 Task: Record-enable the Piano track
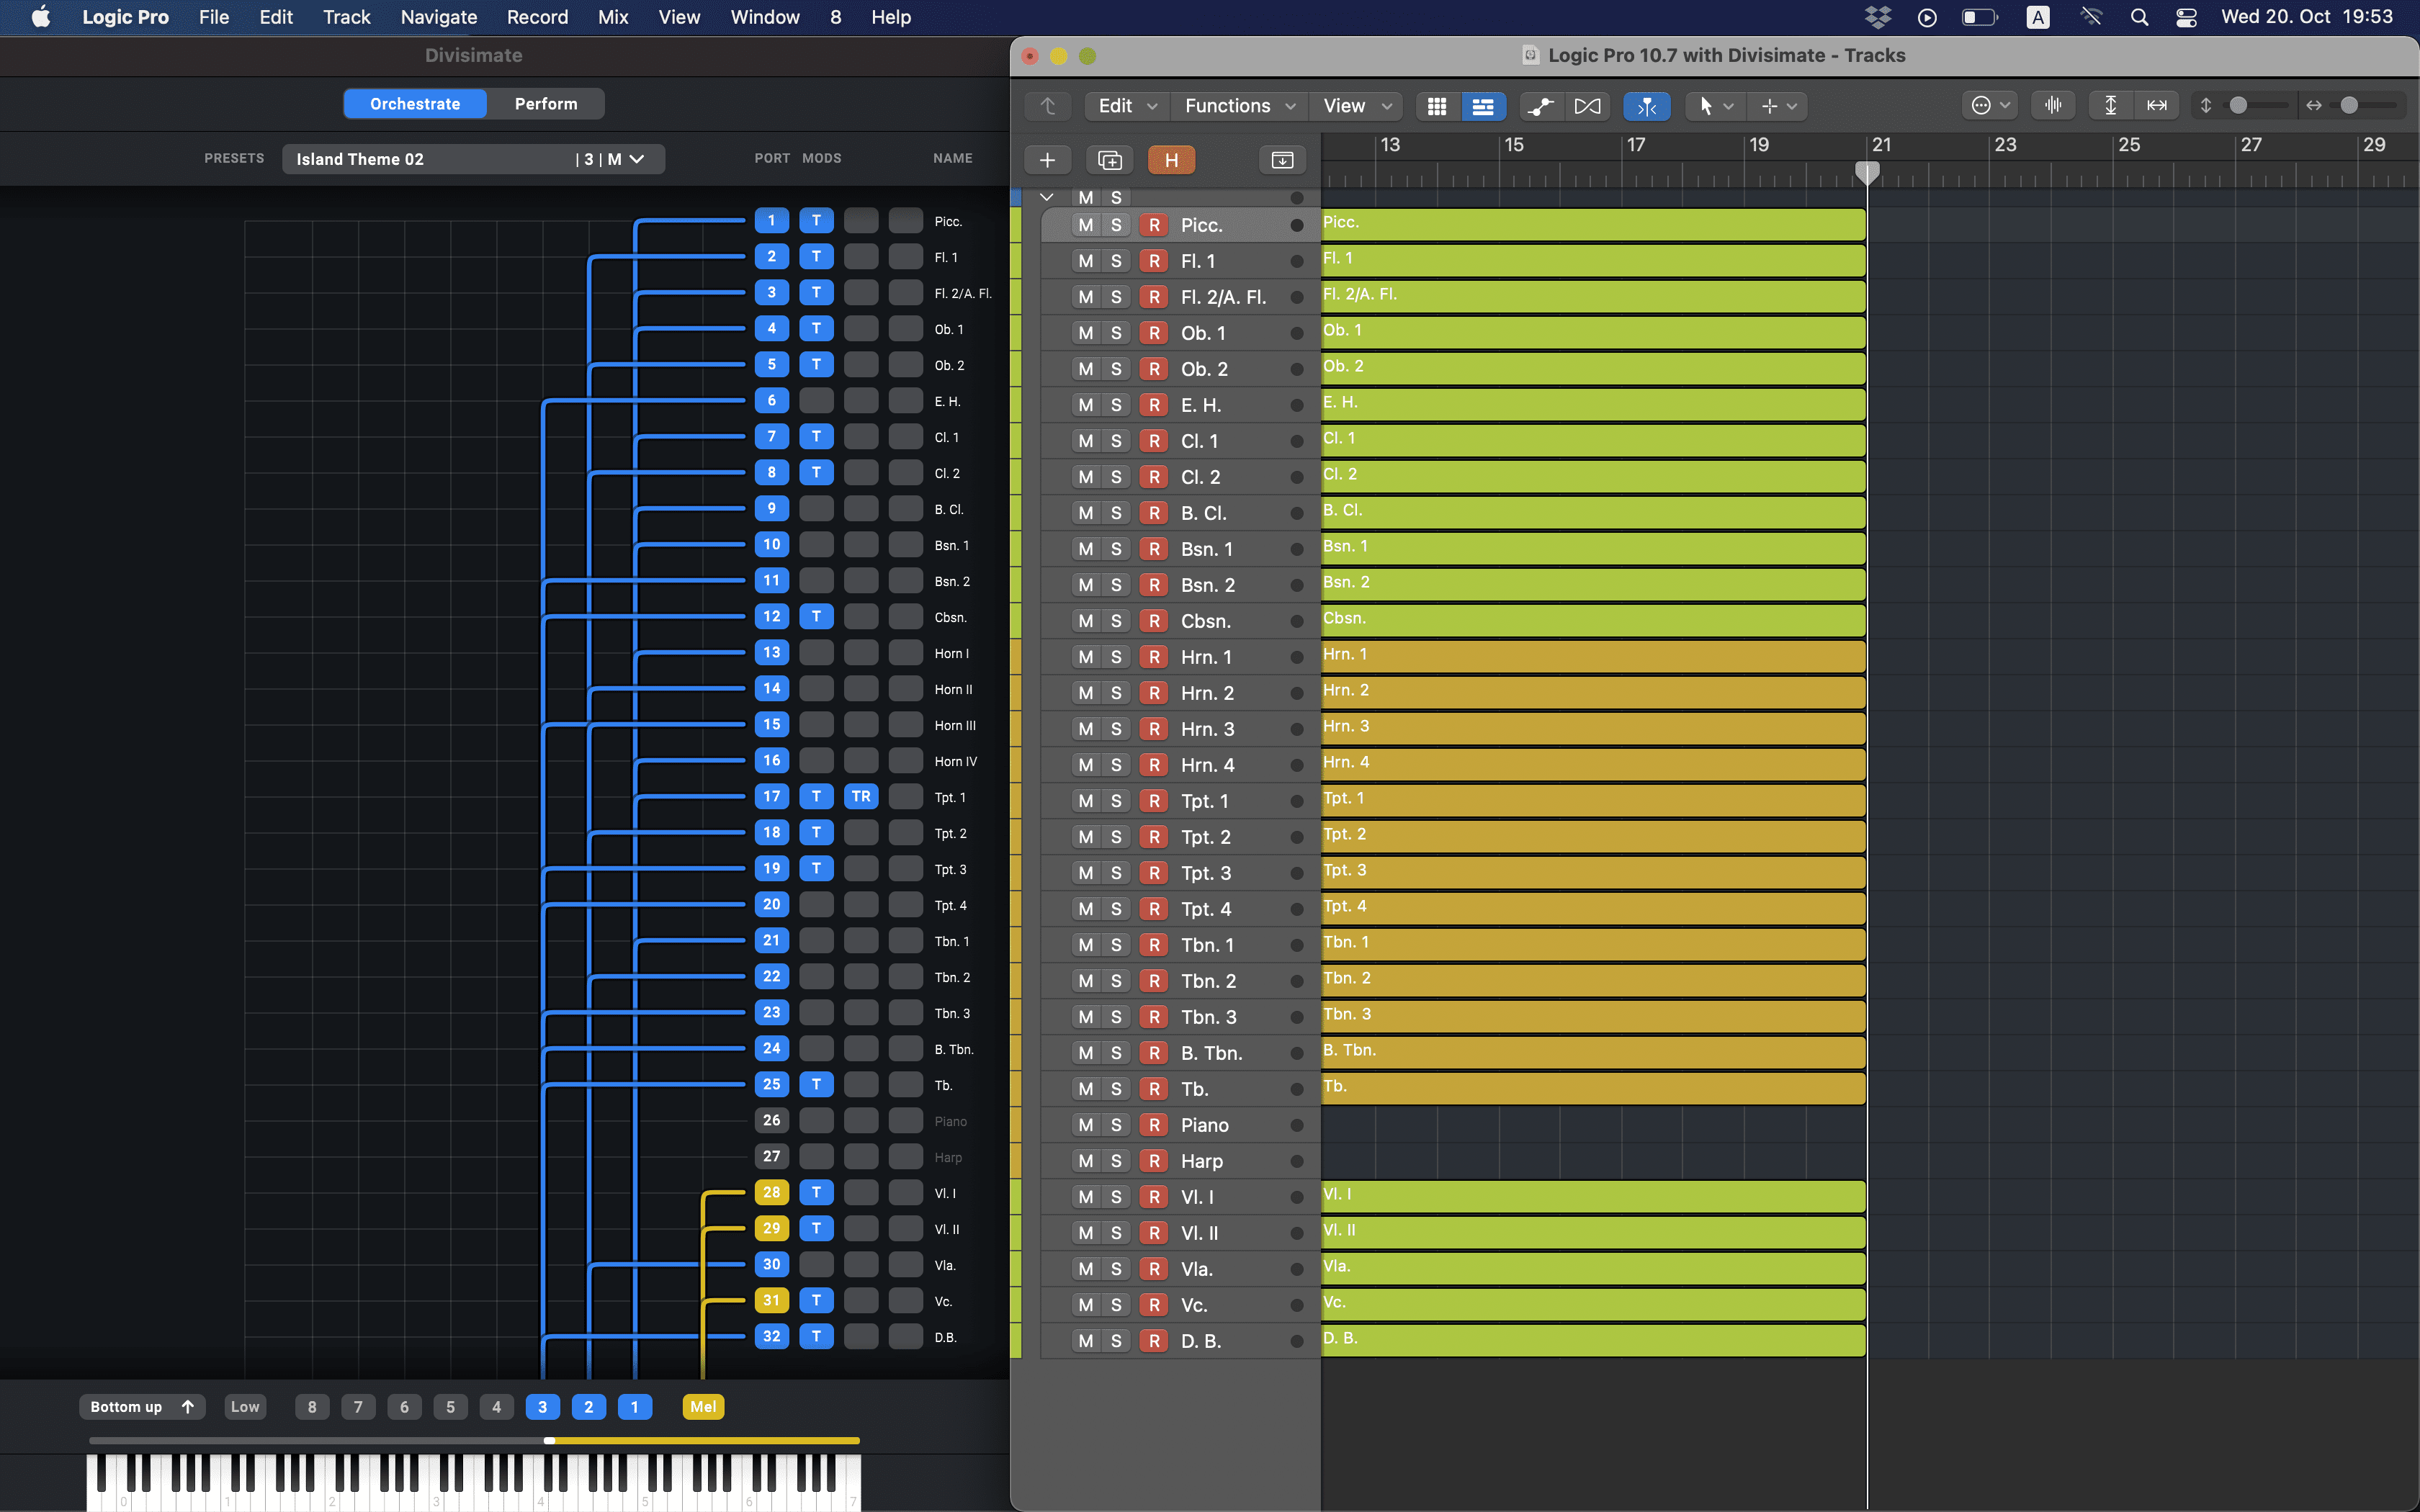1154,1125
